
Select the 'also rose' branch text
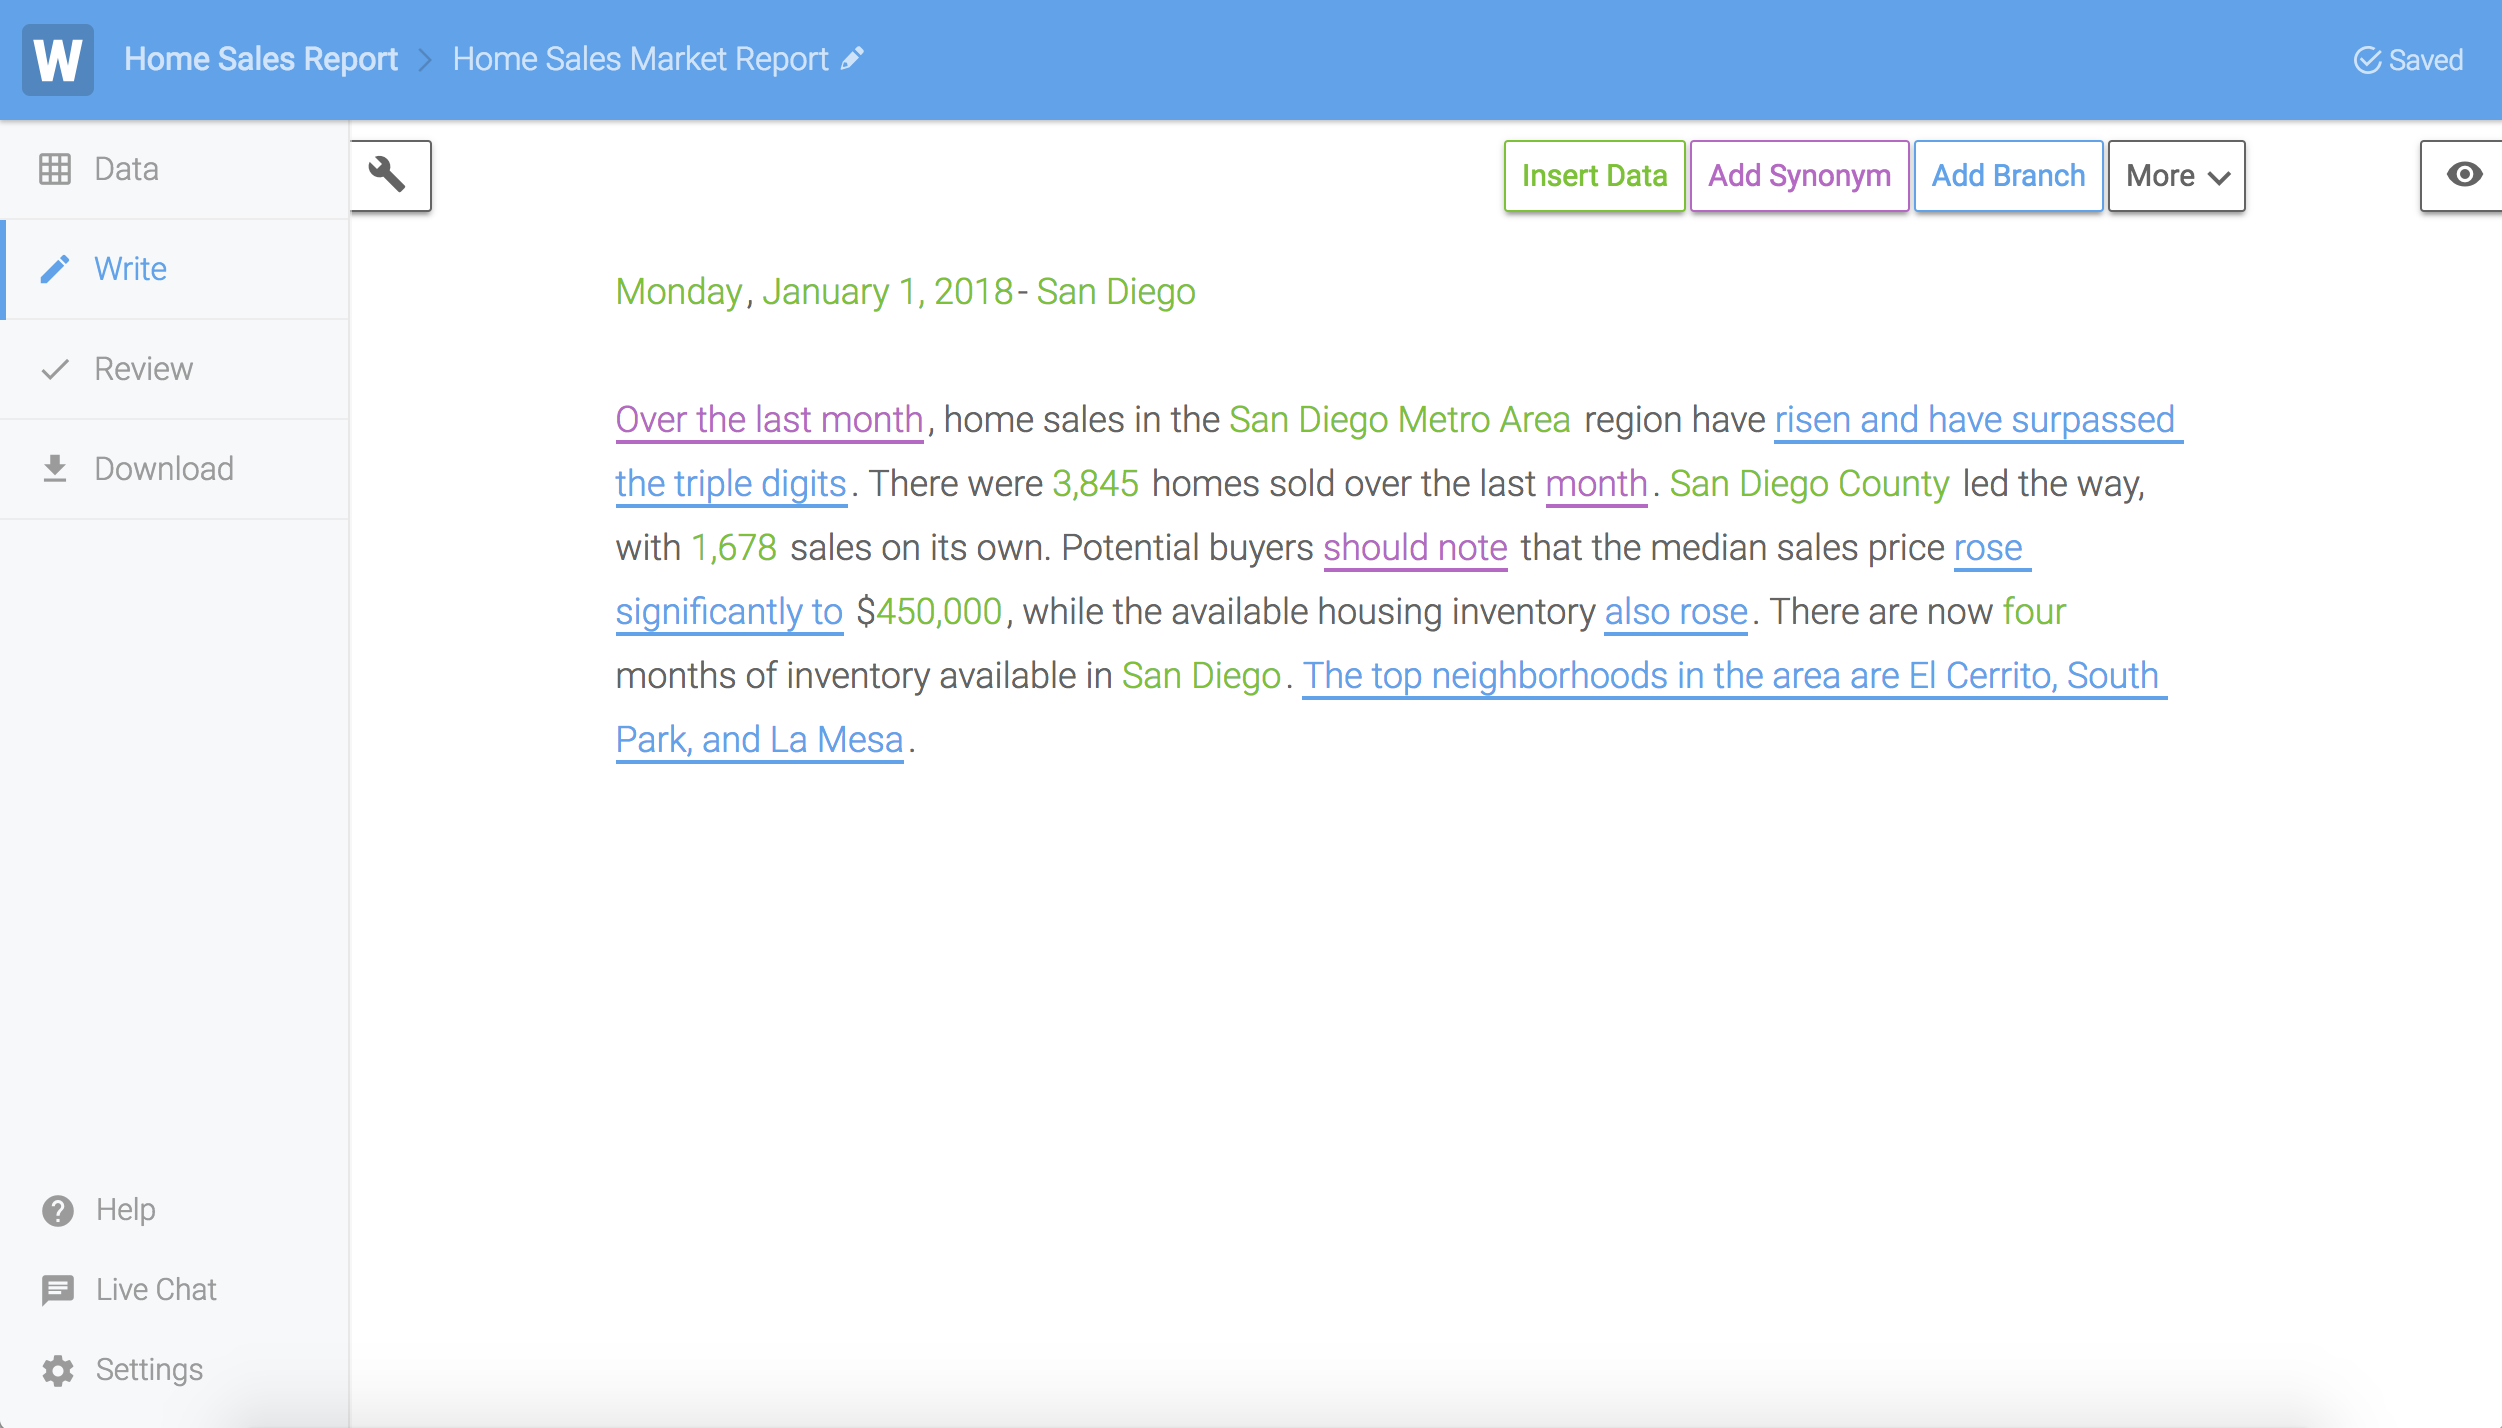pos(1676,612)
